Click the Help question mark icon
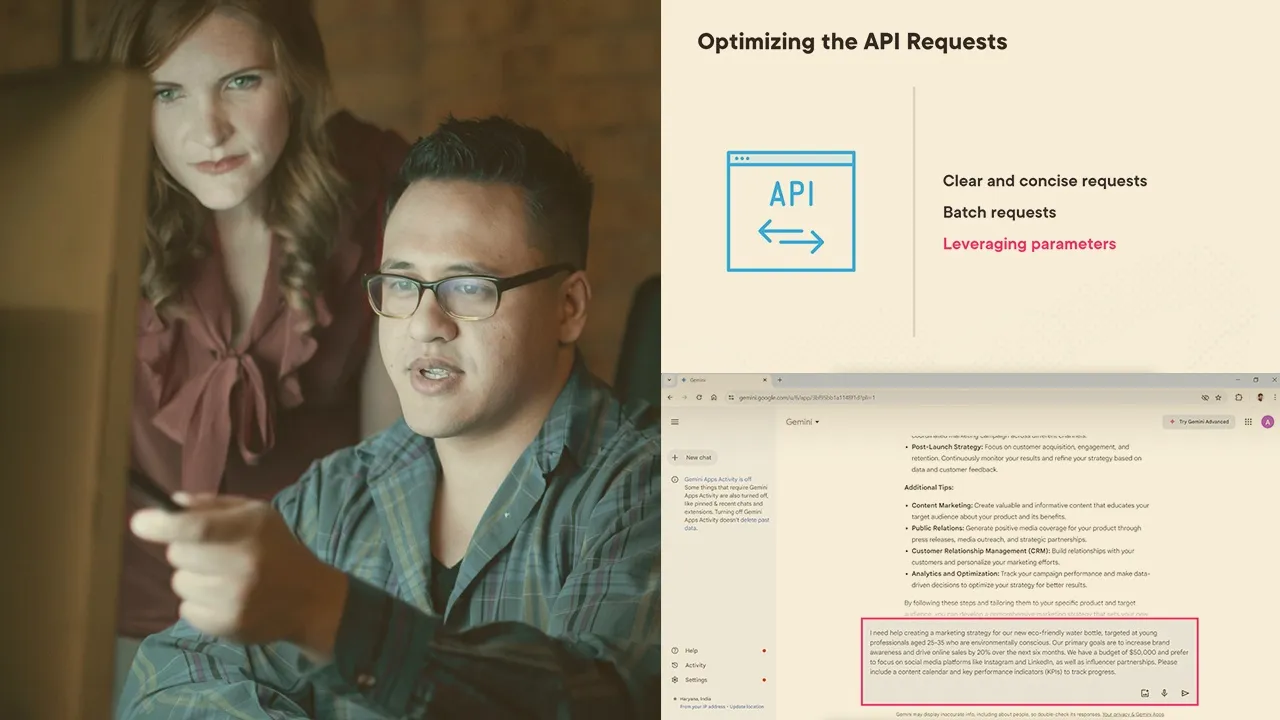Screen dimensions: 1280x720 pyautogui.click(x=675, y=650)
